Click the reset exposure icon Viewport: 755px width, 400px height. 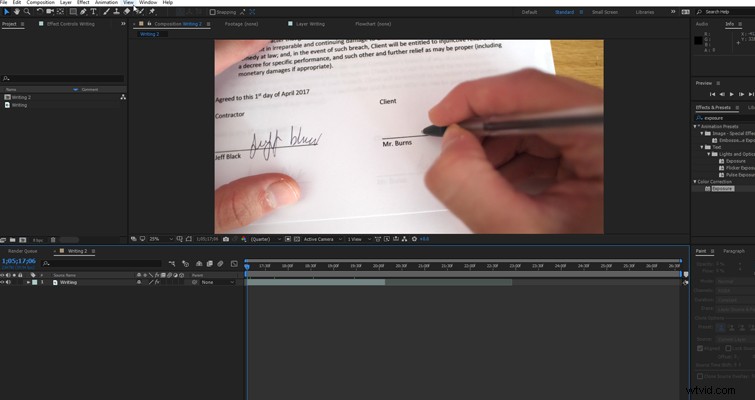pos(414,239)
